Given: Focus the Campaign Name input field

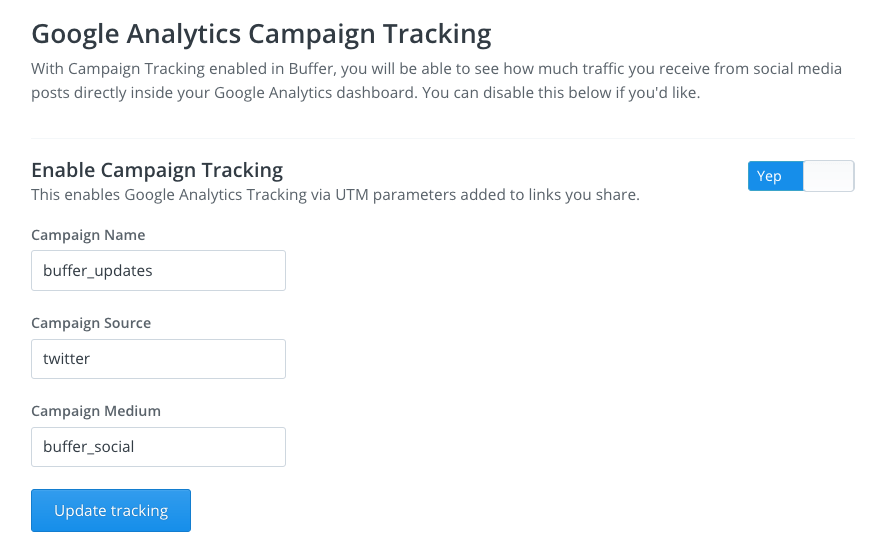Looking at the screenshot, I should coord(158,271).
